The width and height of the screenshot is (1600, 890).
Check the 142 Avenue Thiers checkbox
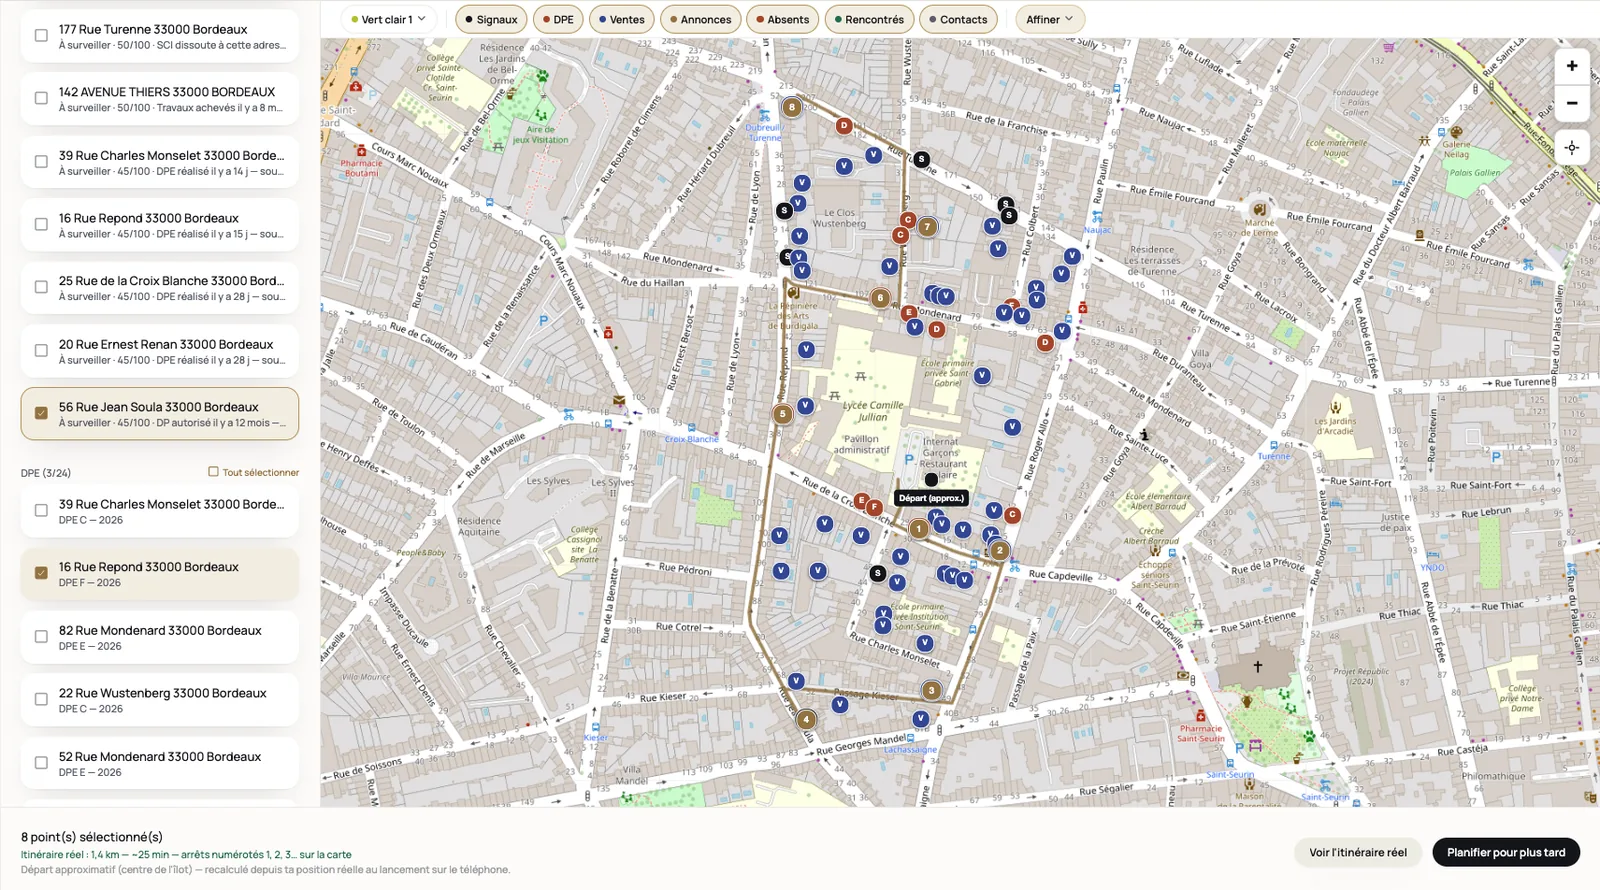click(41, 98)
